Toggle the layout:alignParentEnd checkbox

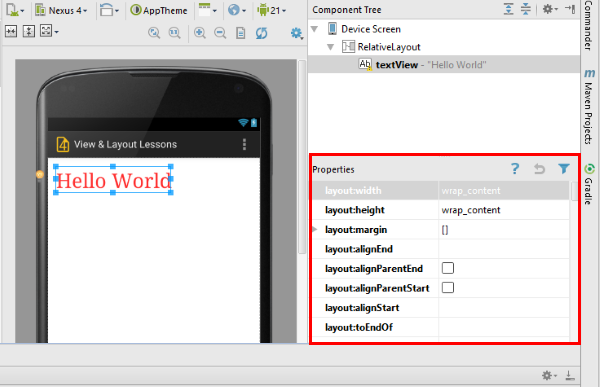coord(448,268)
